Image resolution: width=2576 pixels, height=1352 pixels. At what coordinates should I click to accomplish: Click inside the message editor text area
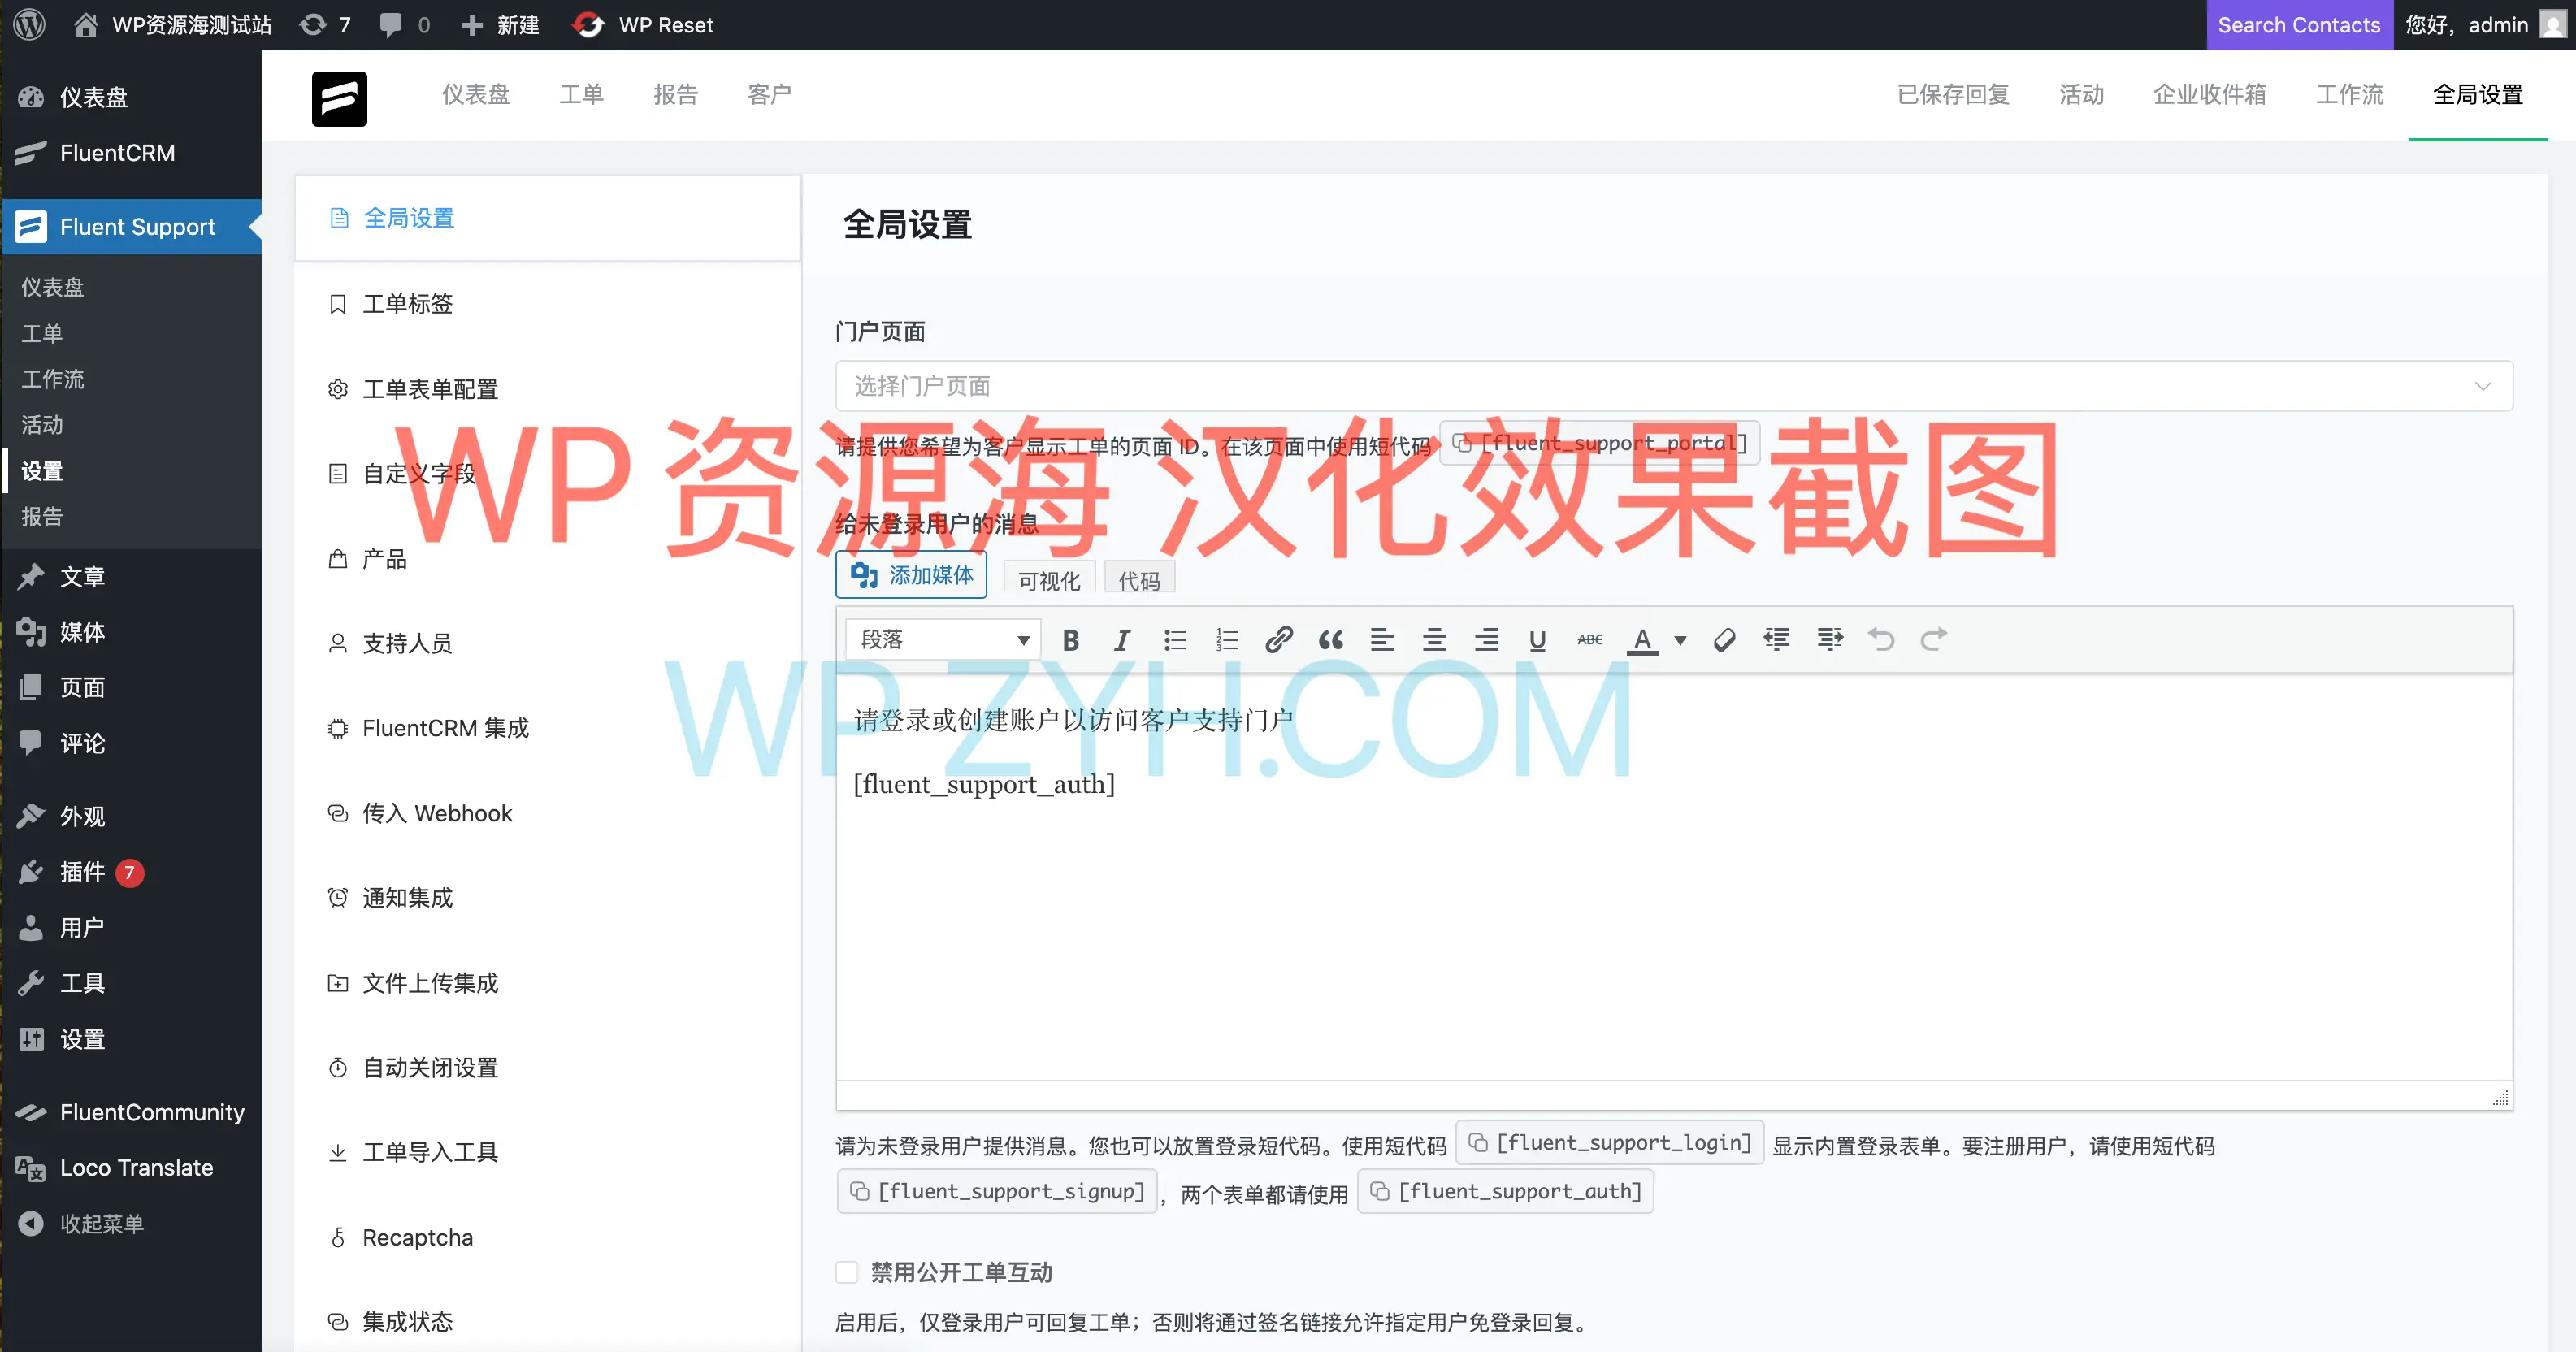point(1674,877)
